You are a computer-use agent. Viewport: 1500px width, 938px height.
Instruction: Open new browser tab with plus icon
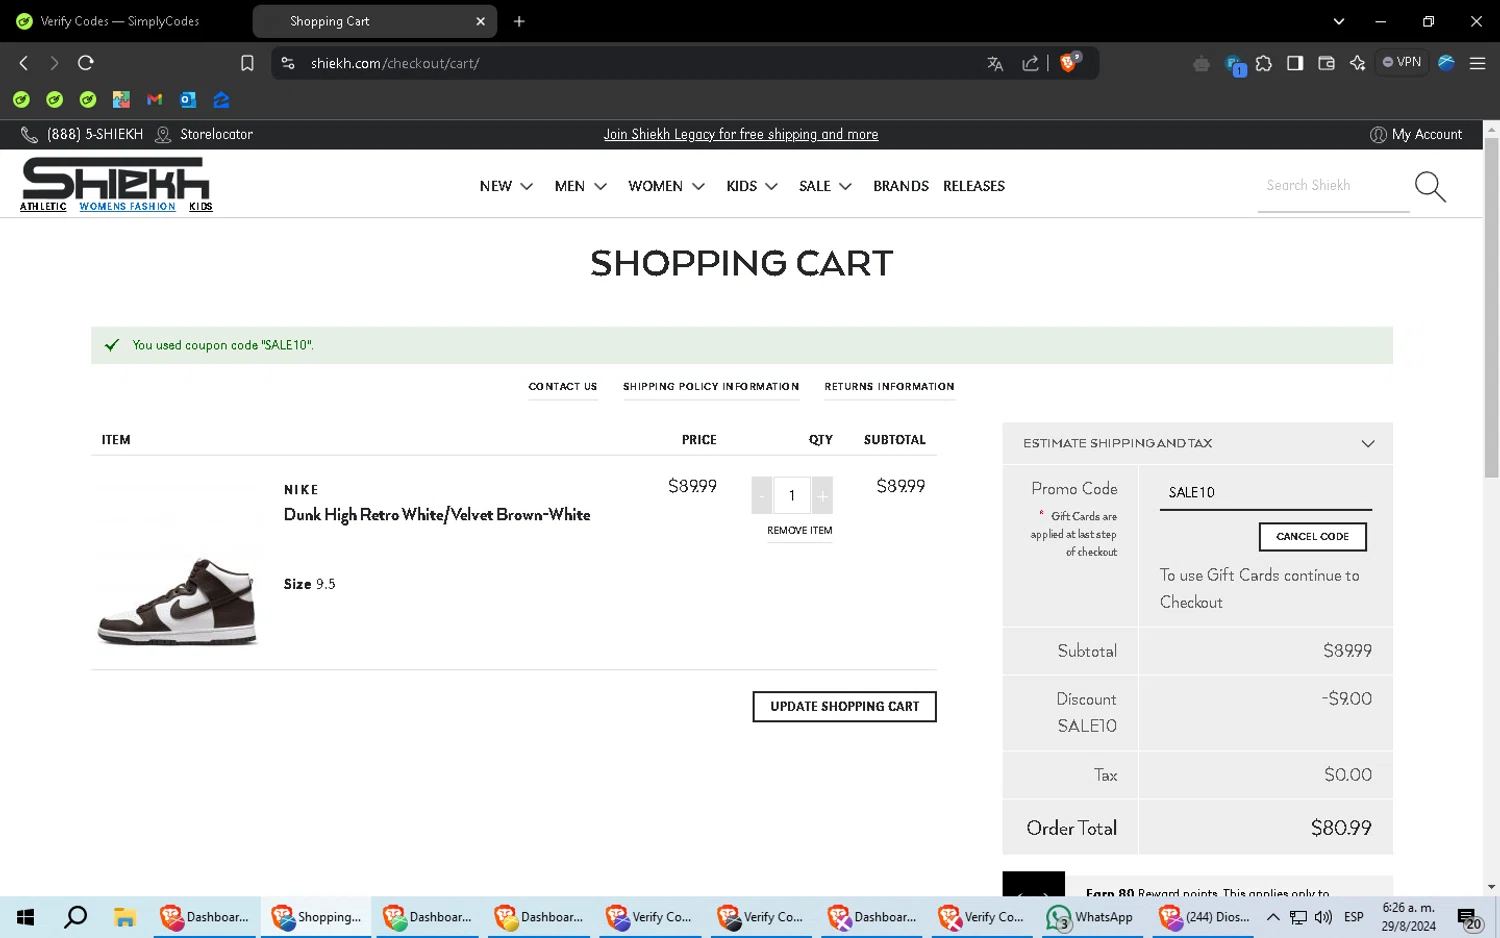[x=519, y=21]
